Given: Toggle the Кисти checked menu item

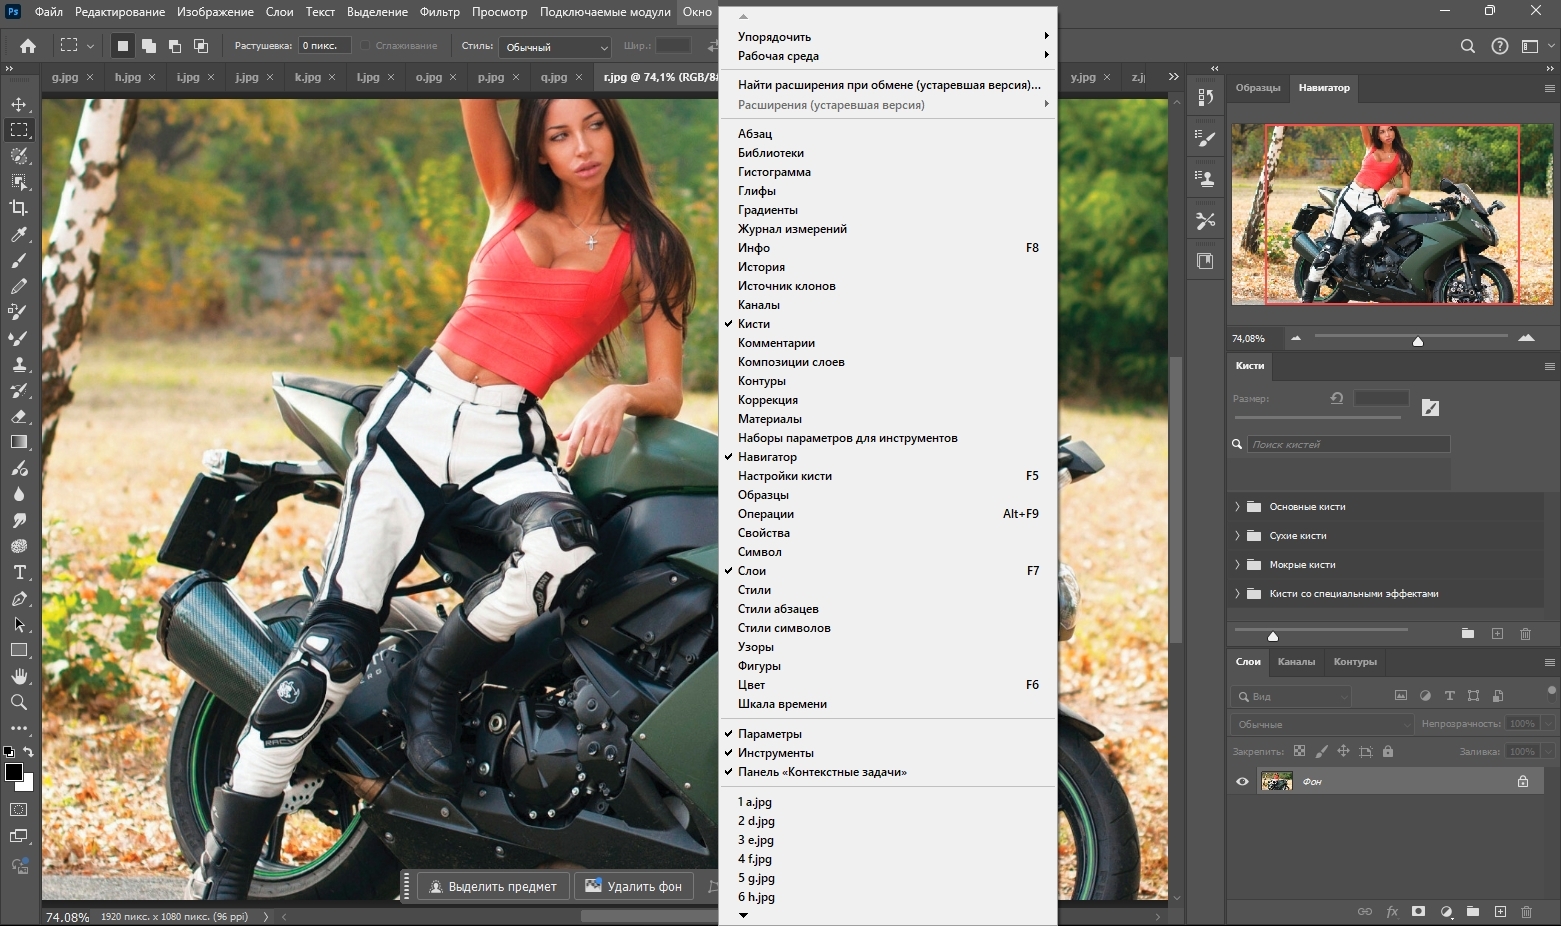Looking at the screenshot, I should (x=888, y=324).
